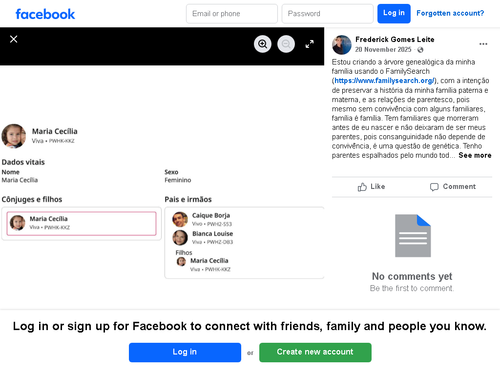
Task: Open the familysearch.org hyperlink
Action: pos(384,81)
